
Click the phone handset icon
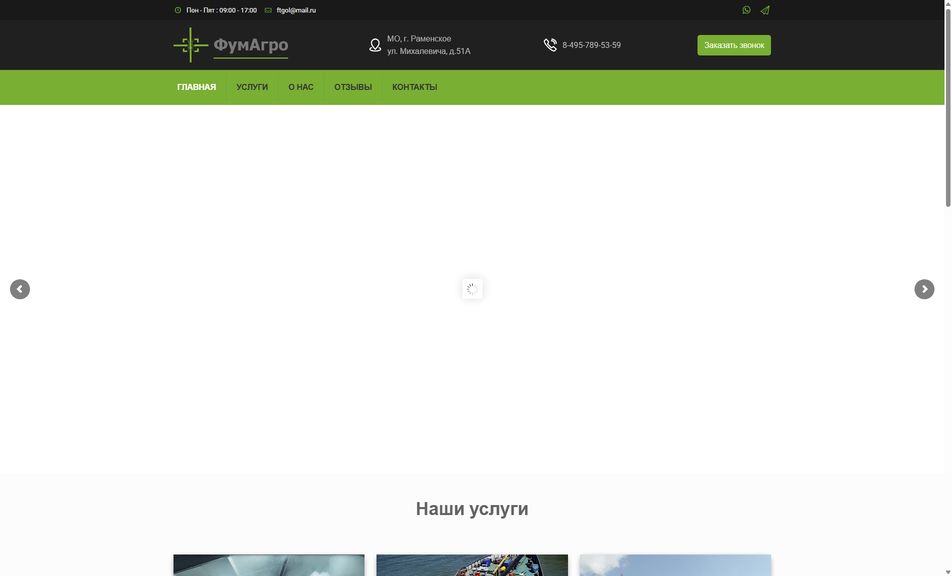(550, 45)
